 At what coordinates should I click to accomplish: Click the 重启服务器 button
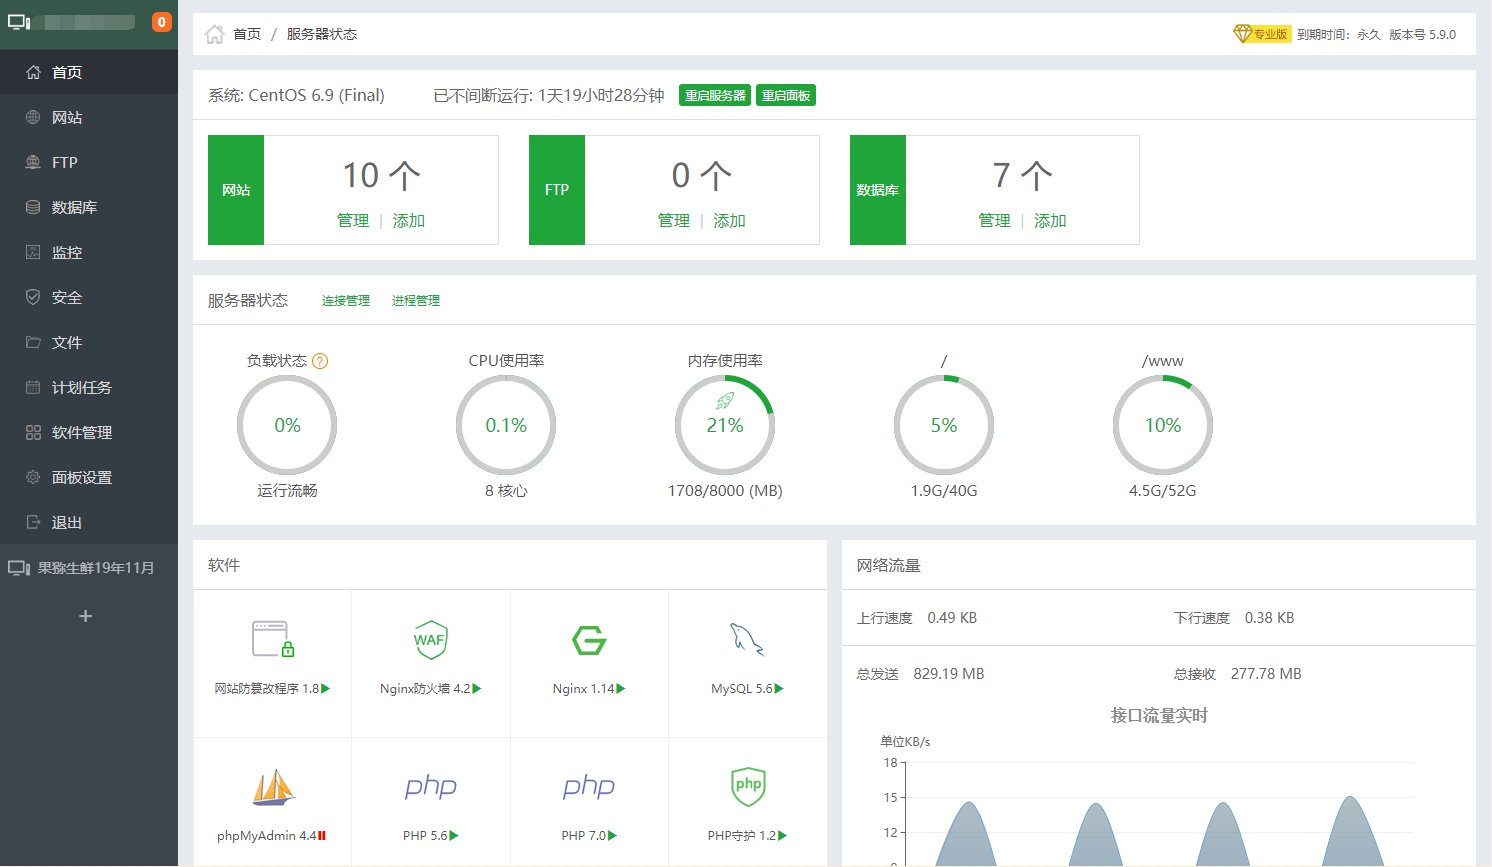coord(715,95)
